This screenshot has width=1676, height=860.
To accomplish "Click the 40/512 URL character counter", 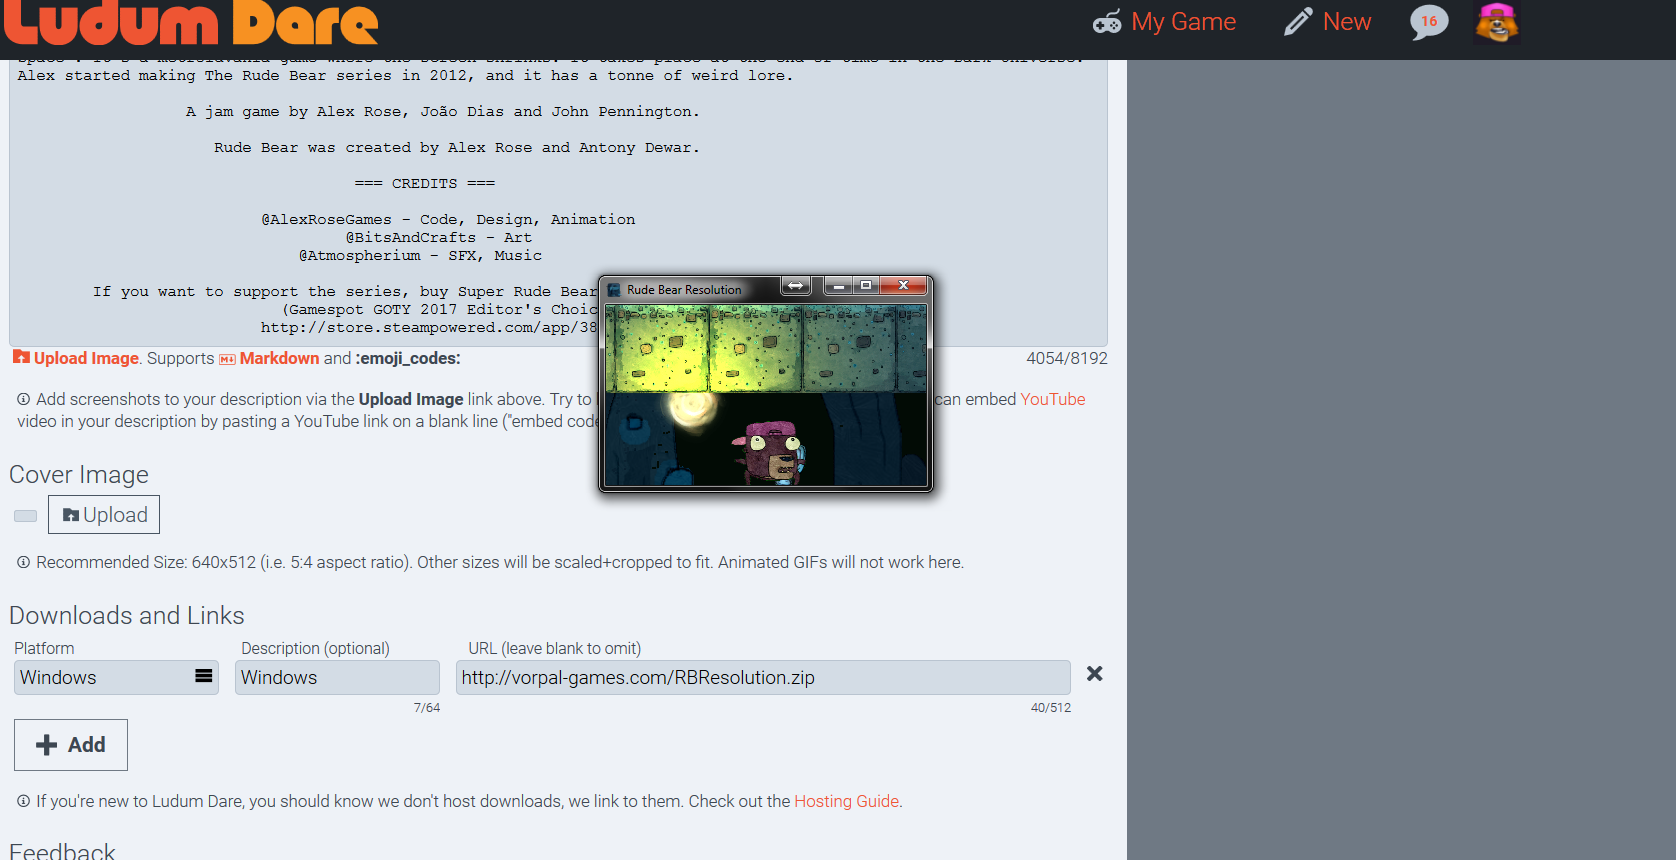I will (1051, 708).
